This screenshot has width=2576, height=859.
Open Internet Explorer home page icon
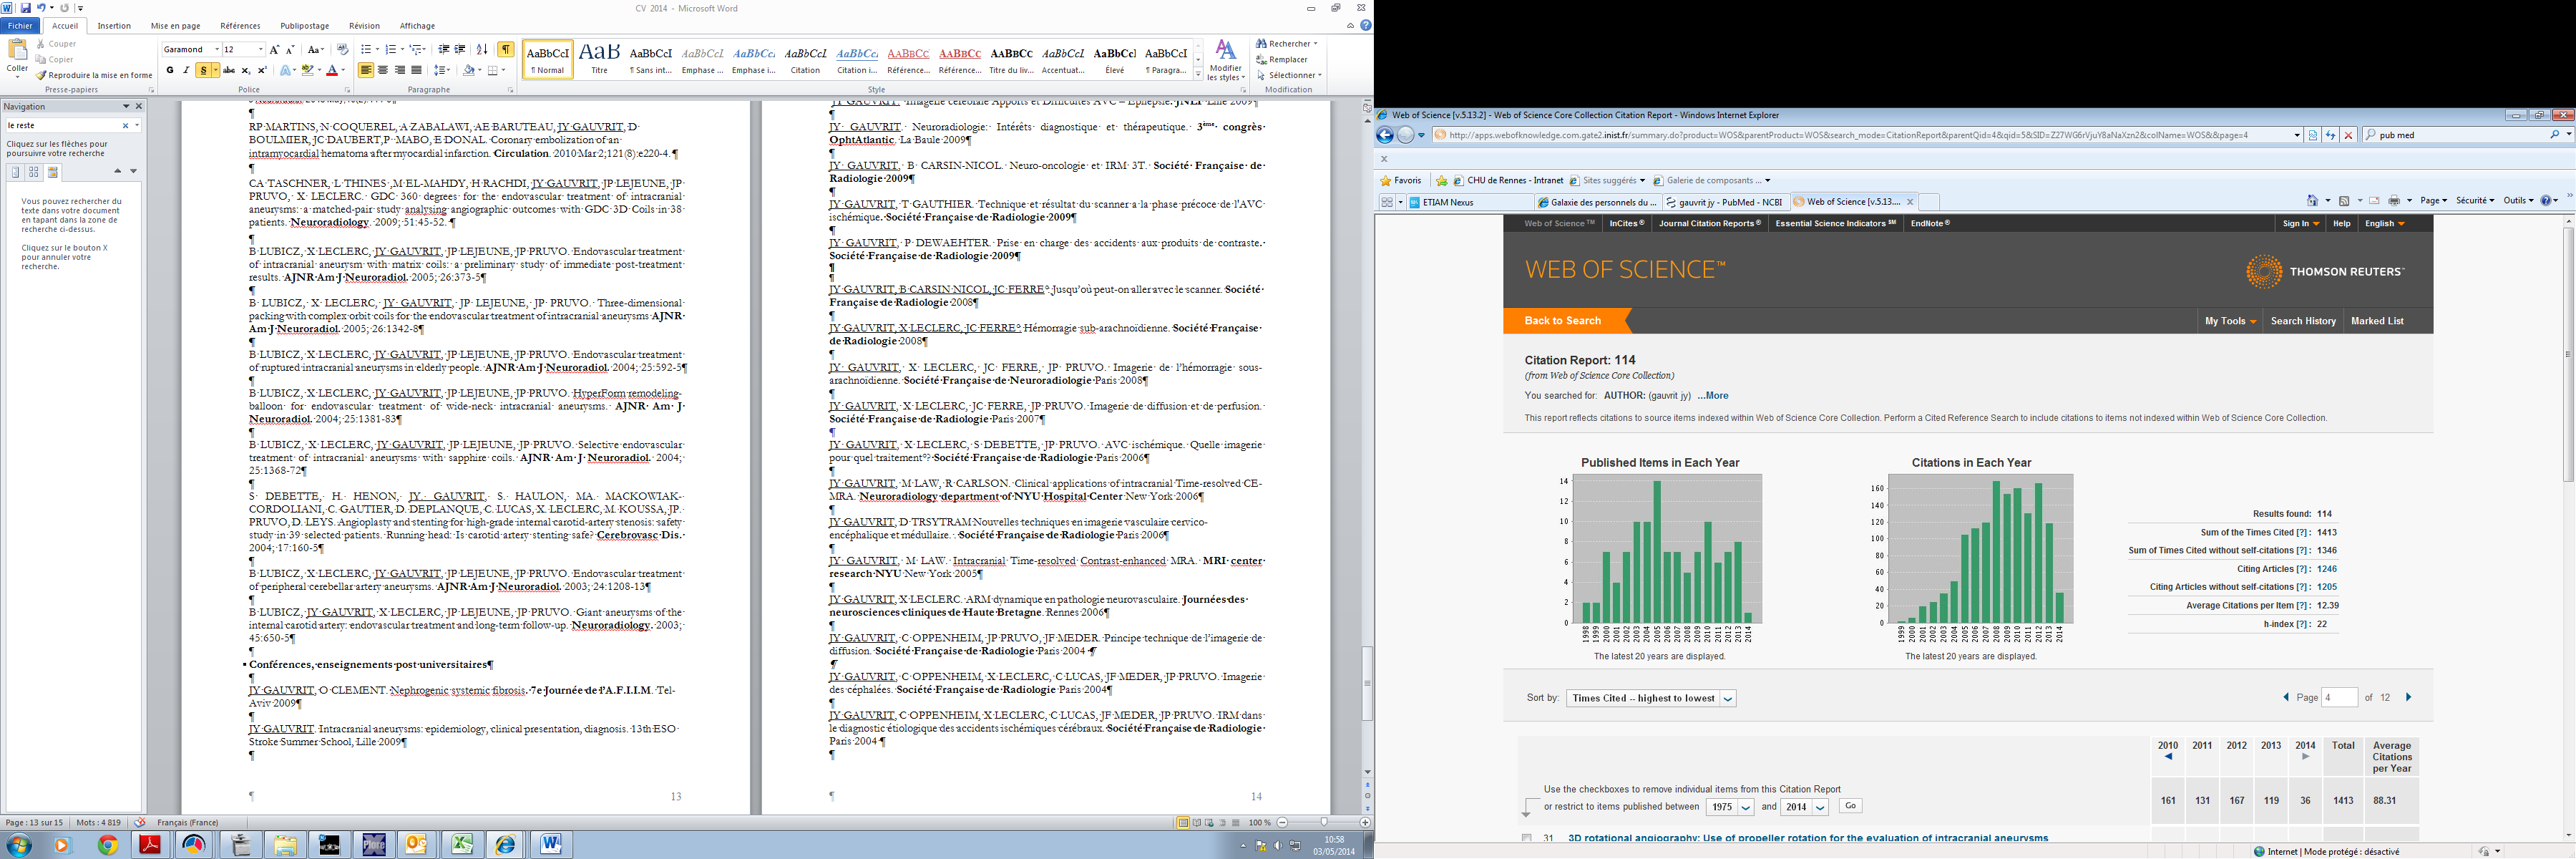(x=2313, y=201)
